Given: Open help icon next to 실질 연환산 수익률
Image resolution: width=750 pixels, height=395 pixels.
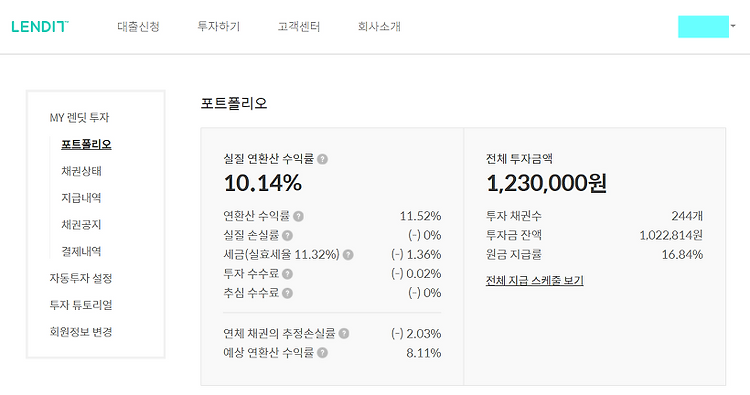Looking at the screenshot, I should point(322,159).
